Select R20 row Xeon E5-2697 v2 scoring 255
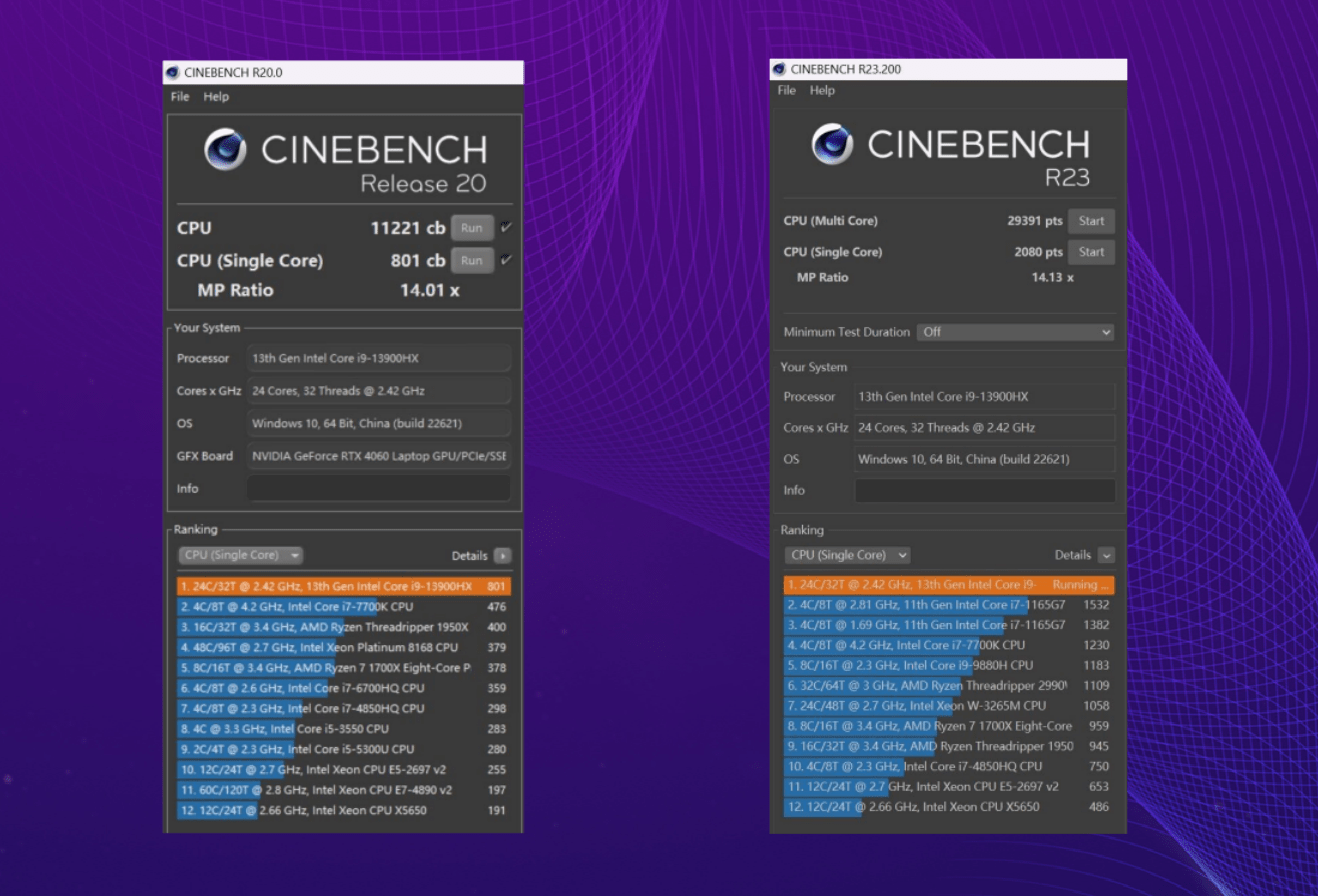 (344, 769)
